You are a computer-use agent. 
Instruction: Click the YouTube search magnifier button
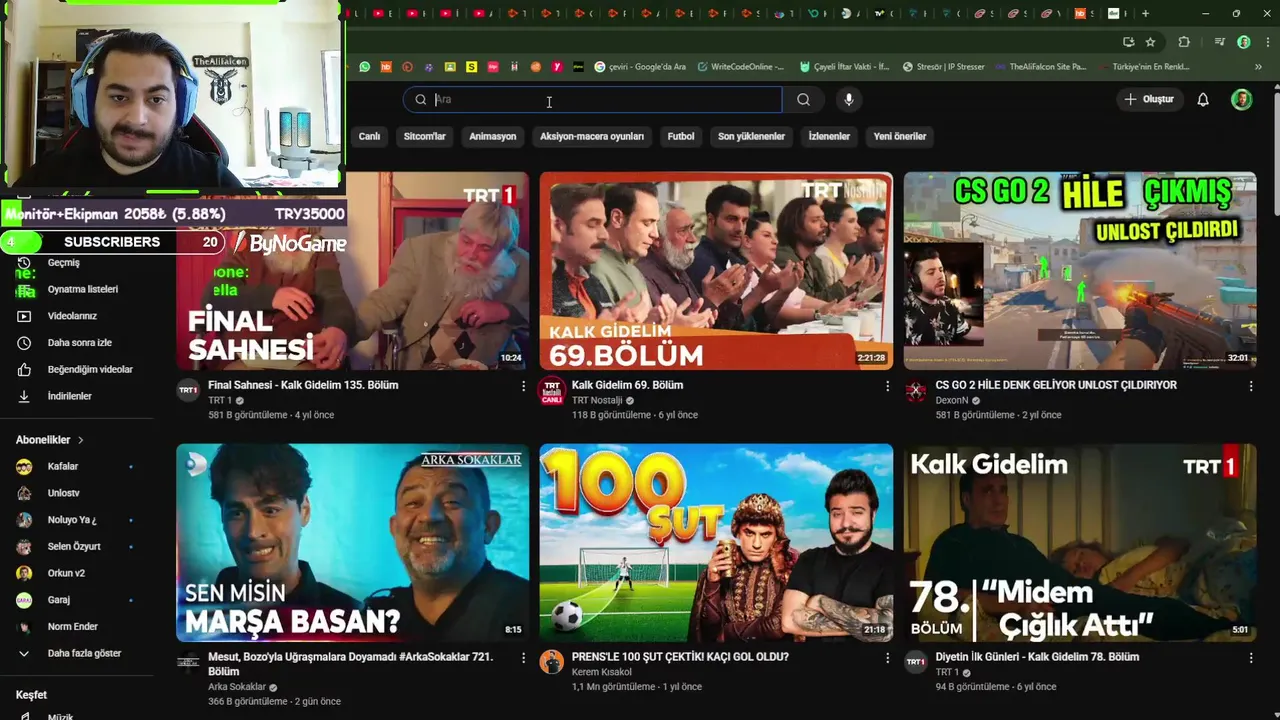803,99
